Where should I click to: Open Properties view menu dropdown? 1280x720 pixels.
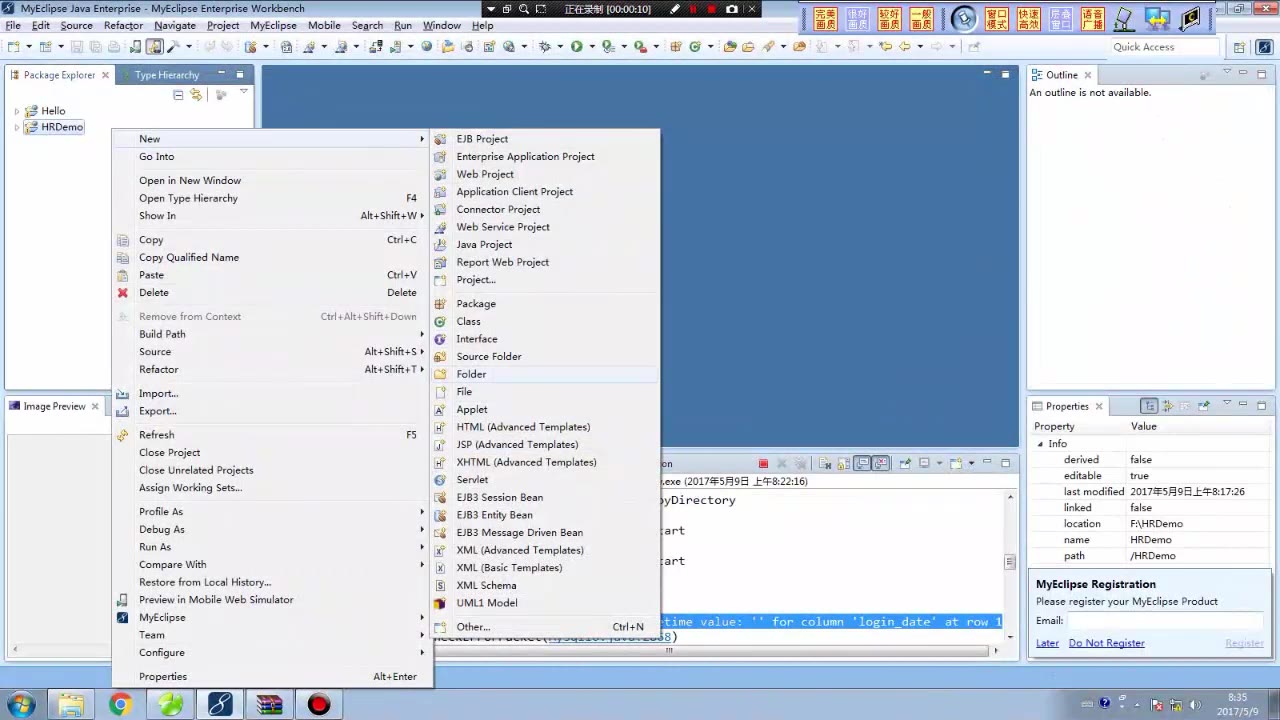click(x=1227, y=403)
